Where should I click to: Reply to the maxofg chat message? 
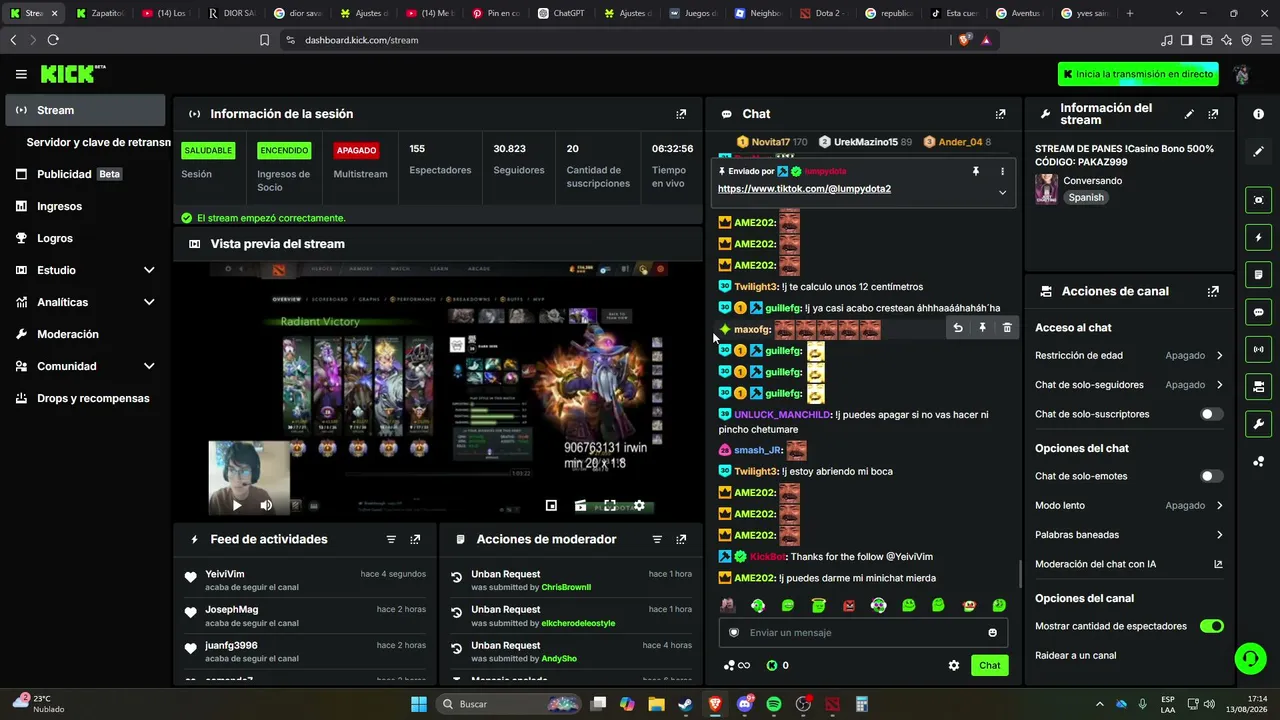(958, 328)
